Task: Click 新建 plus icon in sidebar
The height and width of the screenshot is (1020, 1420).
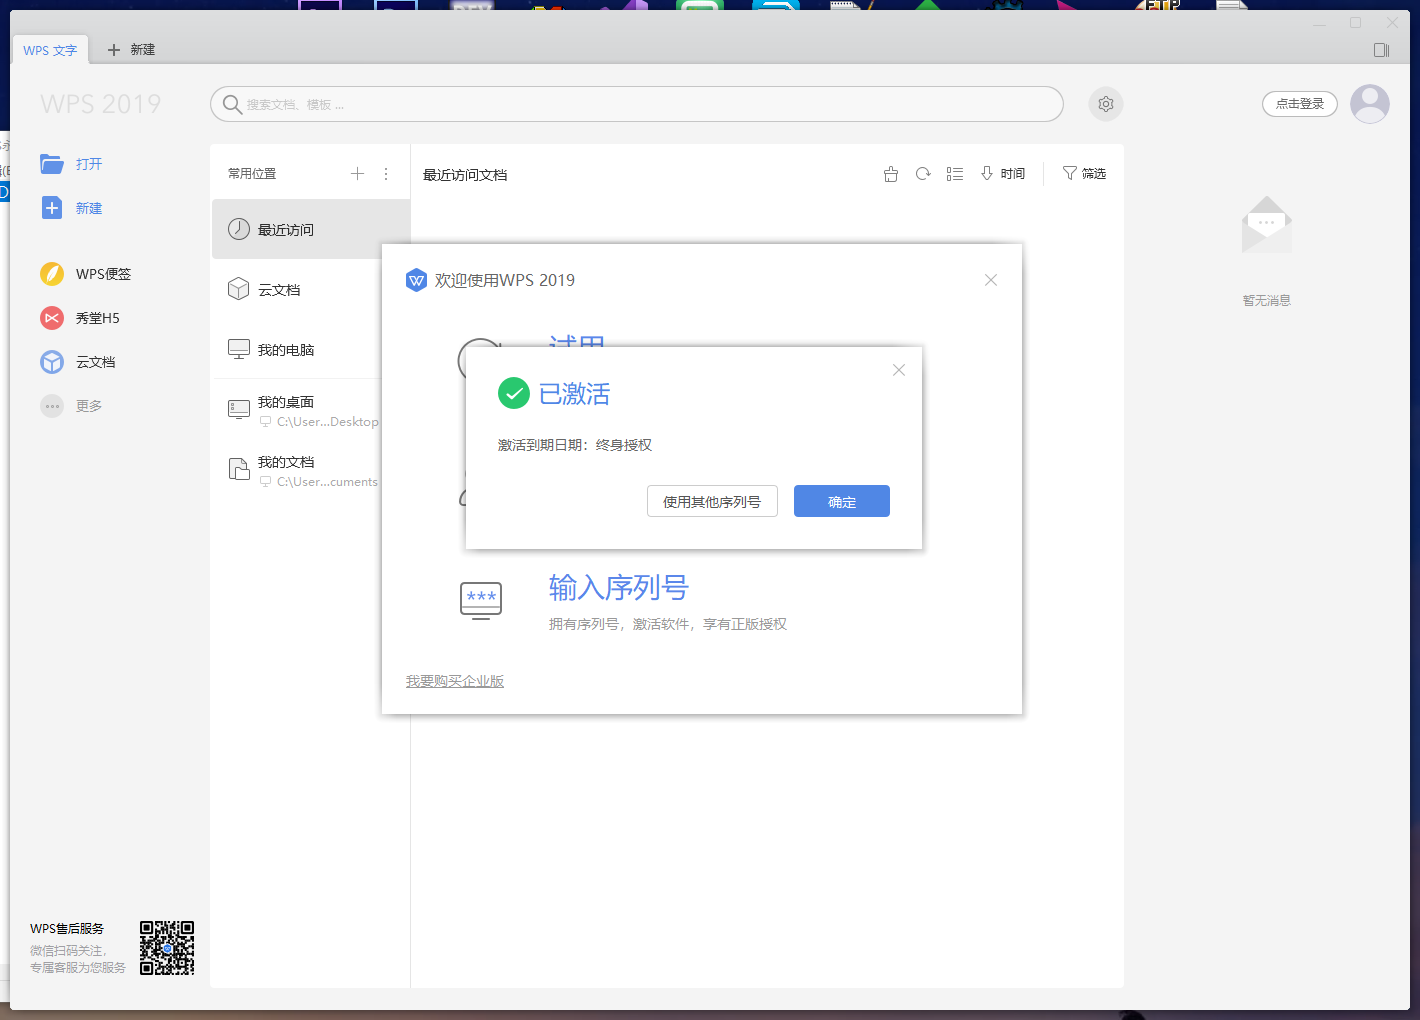Action: (52, 208)
